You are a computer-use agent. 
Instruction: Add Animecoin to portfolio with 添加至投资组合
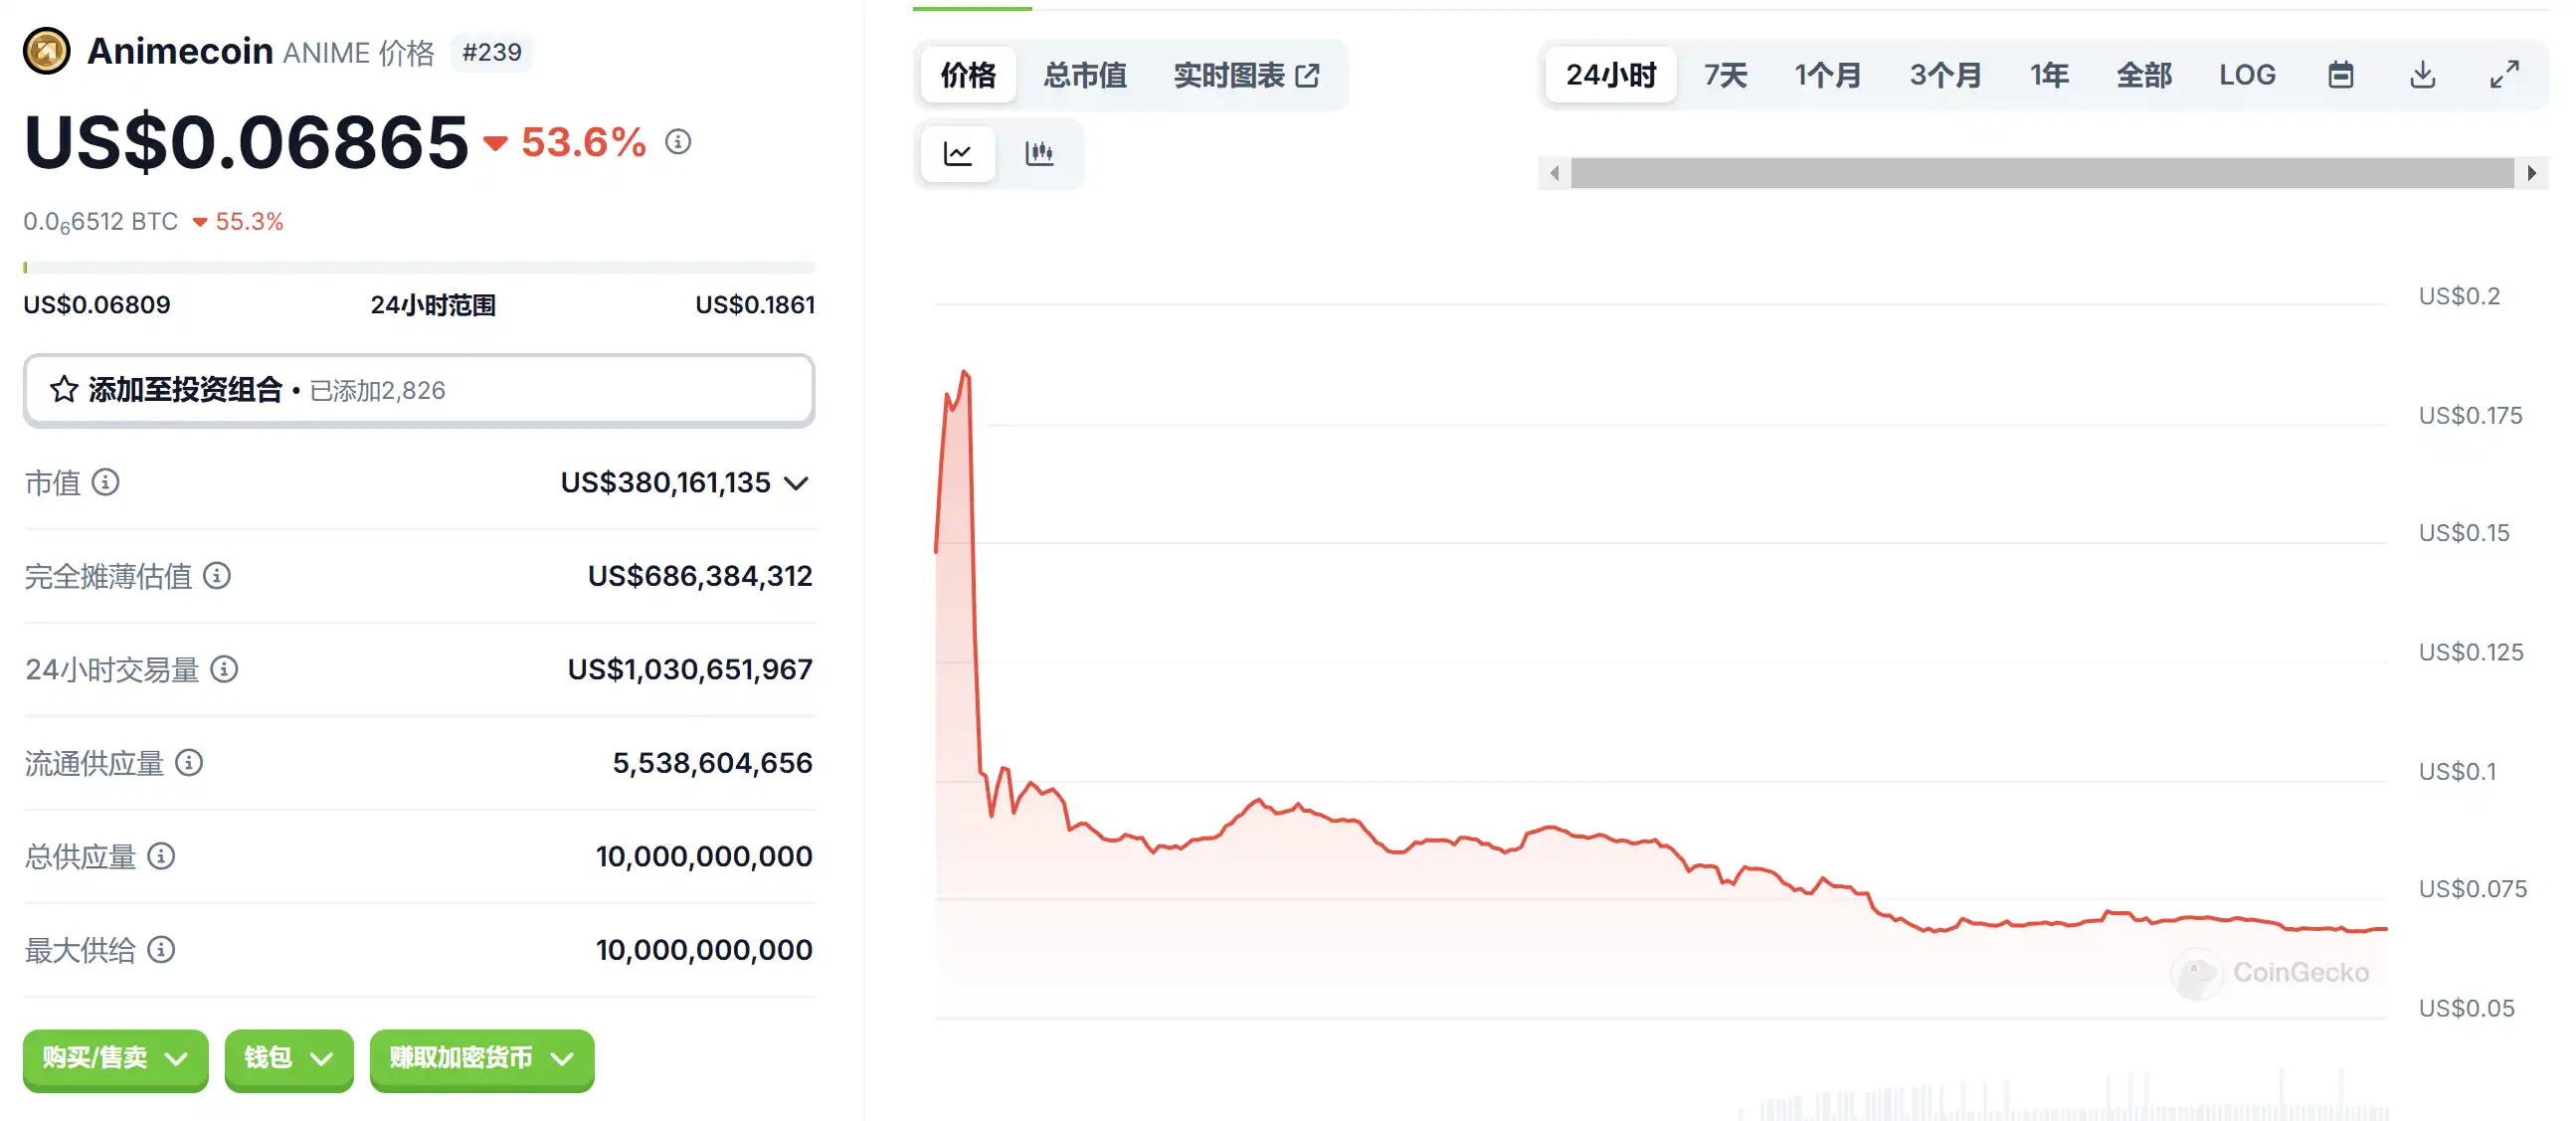(418, 390)
